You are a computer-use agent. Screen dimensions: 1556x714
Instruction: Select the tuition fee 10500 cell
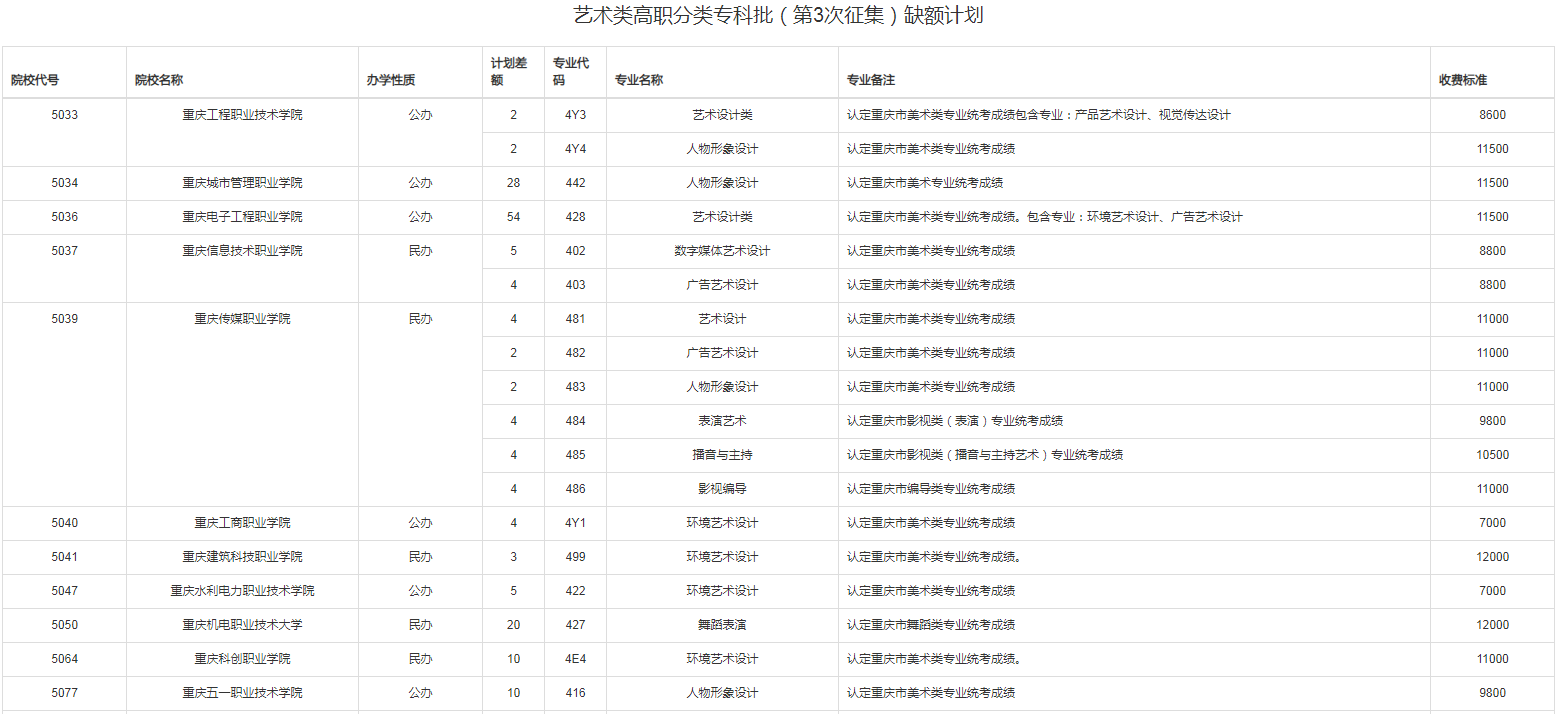pyautogui.click(x=1492, y=455)
